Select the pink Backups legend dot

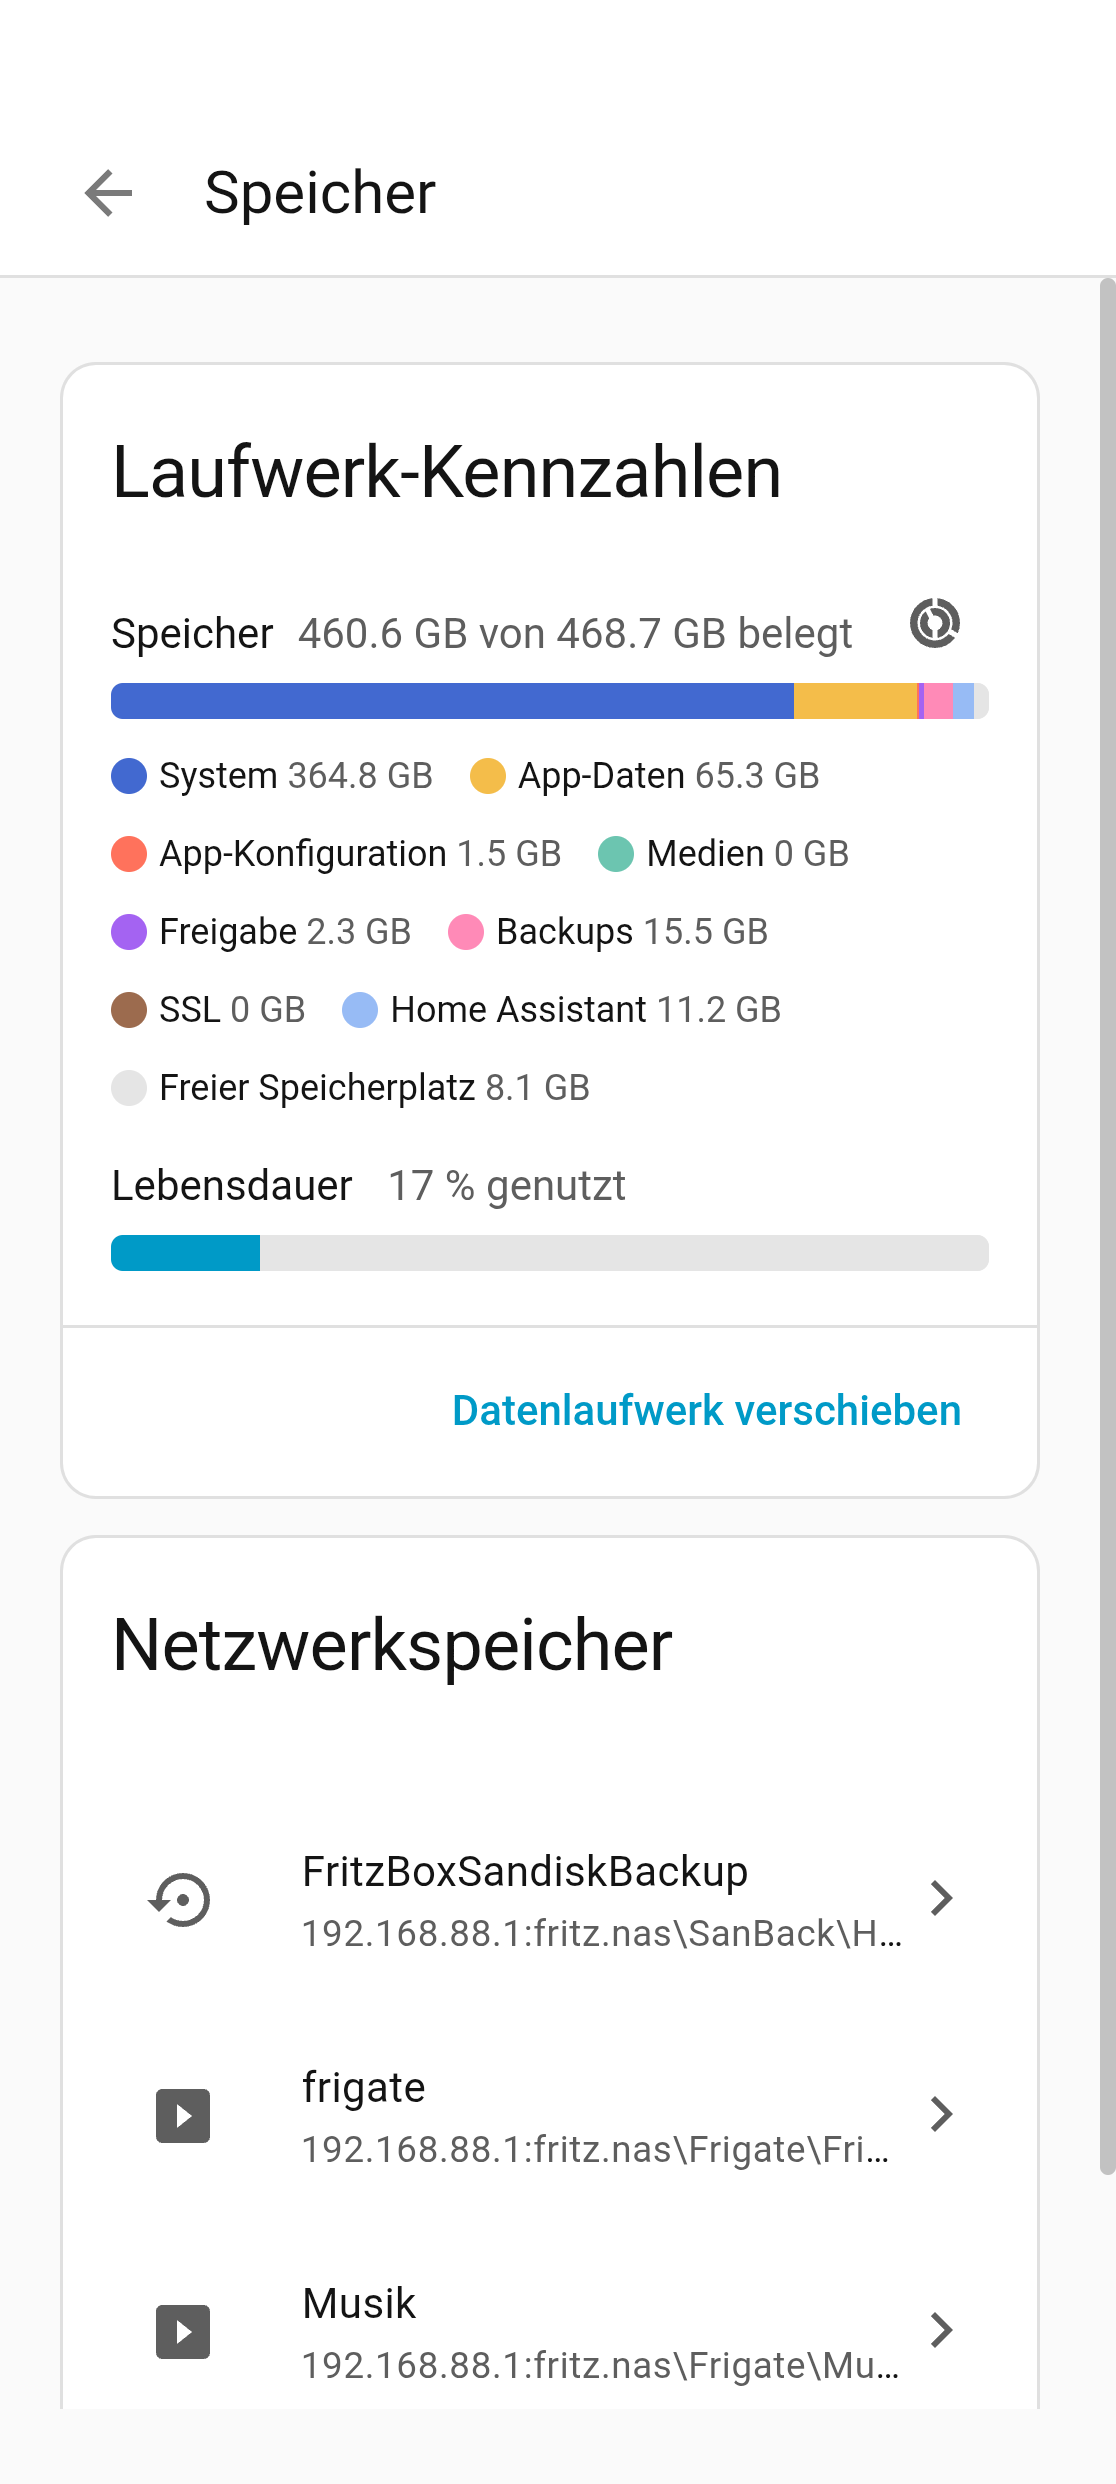click(x=466, y=932)
